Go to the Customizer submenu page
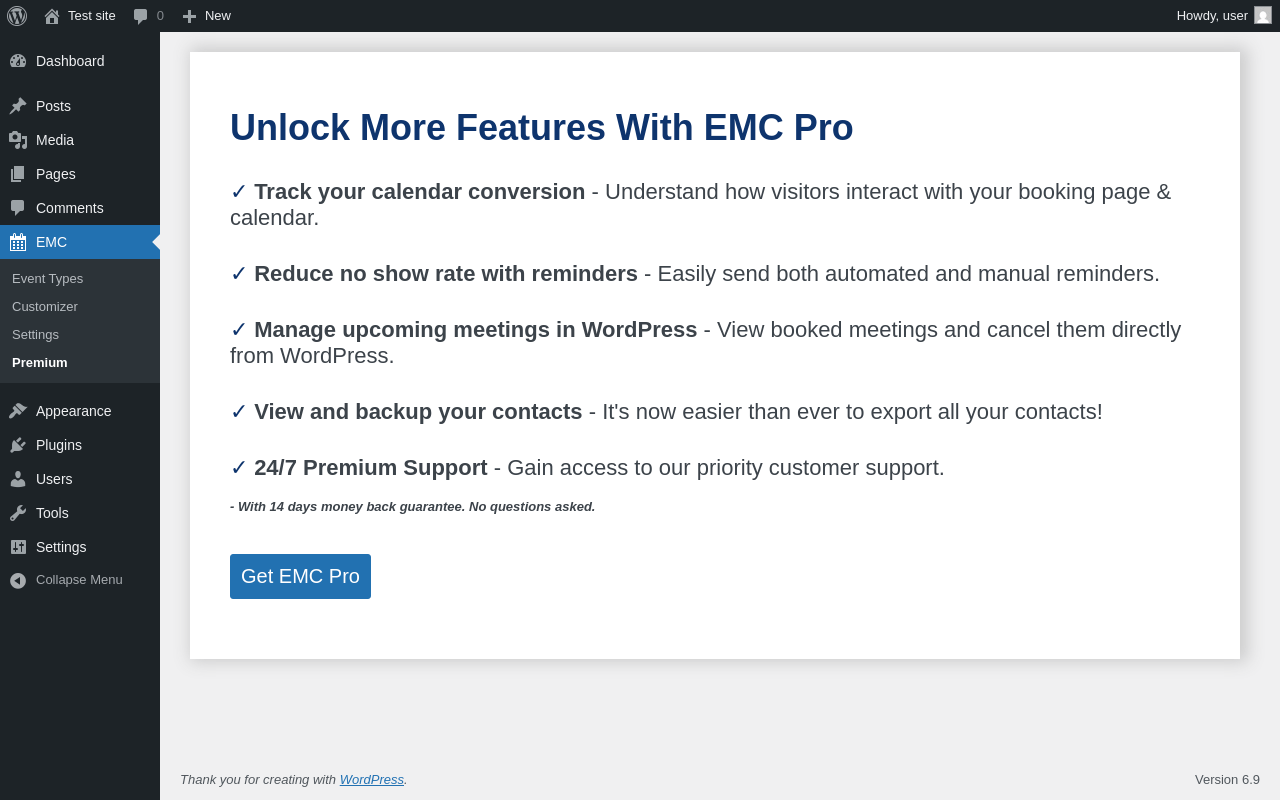 (45, 307)
